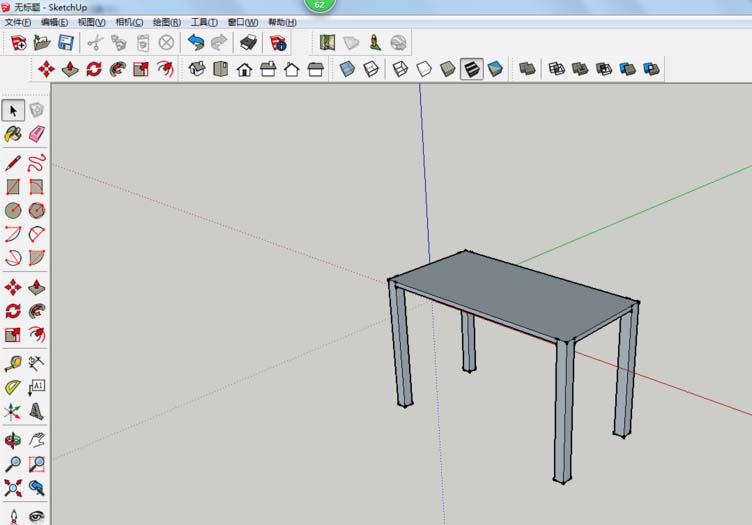Screen dimensions: 752x525
Task: Enable Wireframe face style
Action: pyautogui.click(x=400, y=69)
